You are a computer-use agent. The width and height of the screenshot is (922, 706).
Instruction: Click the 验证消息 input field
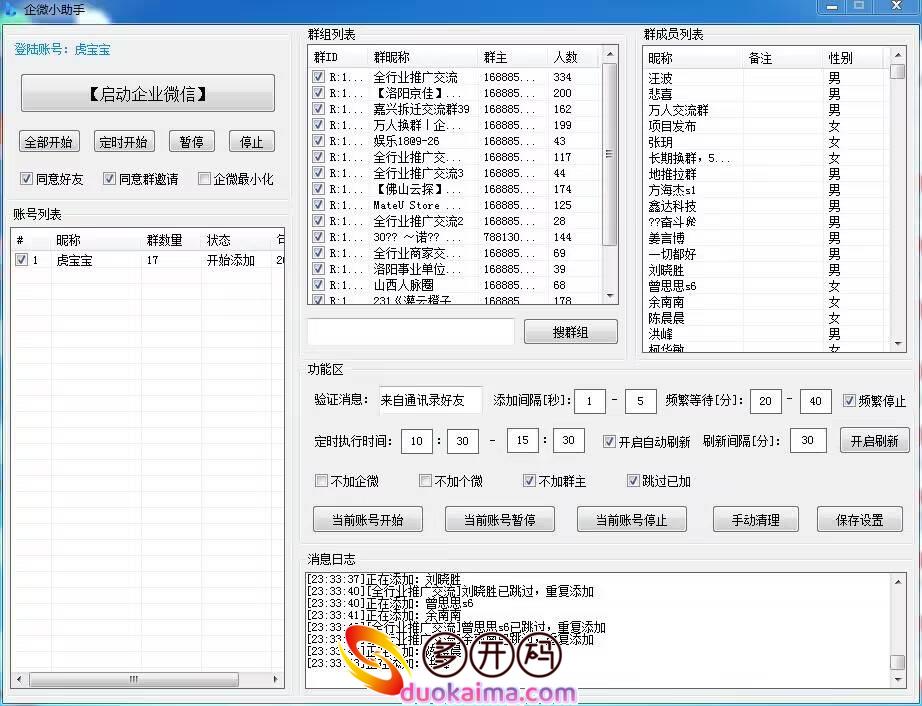pos(430,400)
